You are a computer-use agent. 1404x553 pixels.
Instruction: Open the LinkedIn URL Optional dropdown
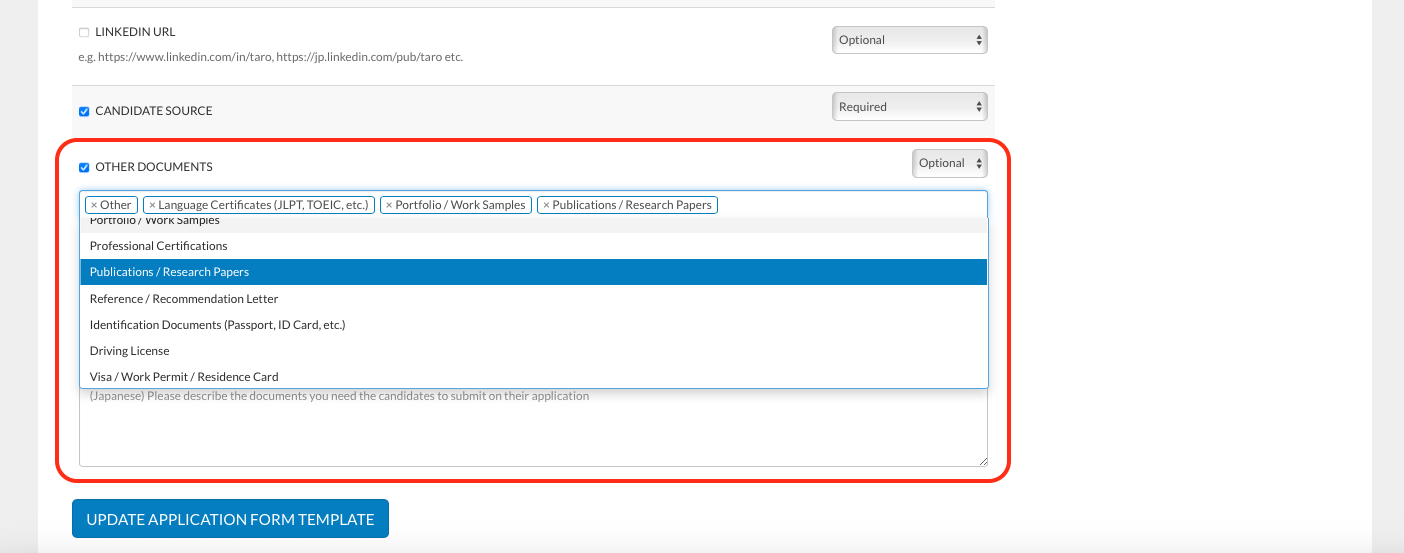(909, 40)
